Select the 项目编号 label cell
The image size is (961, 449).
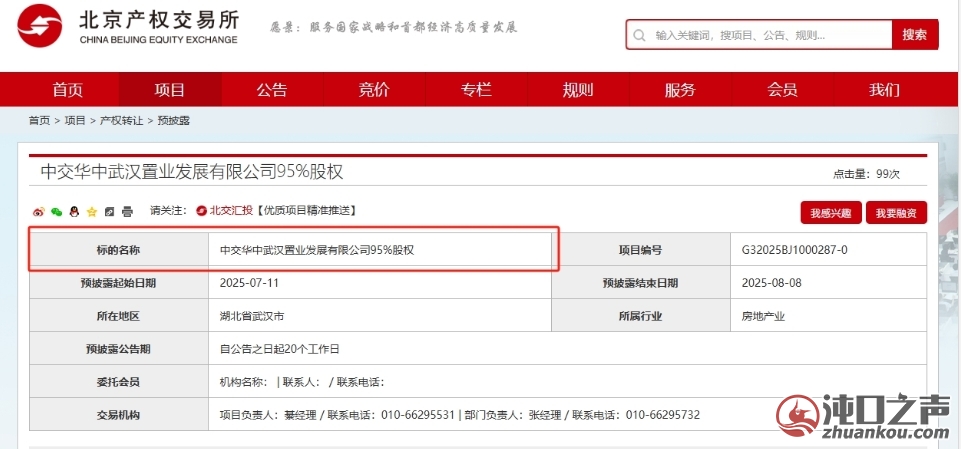pos(640,250)
